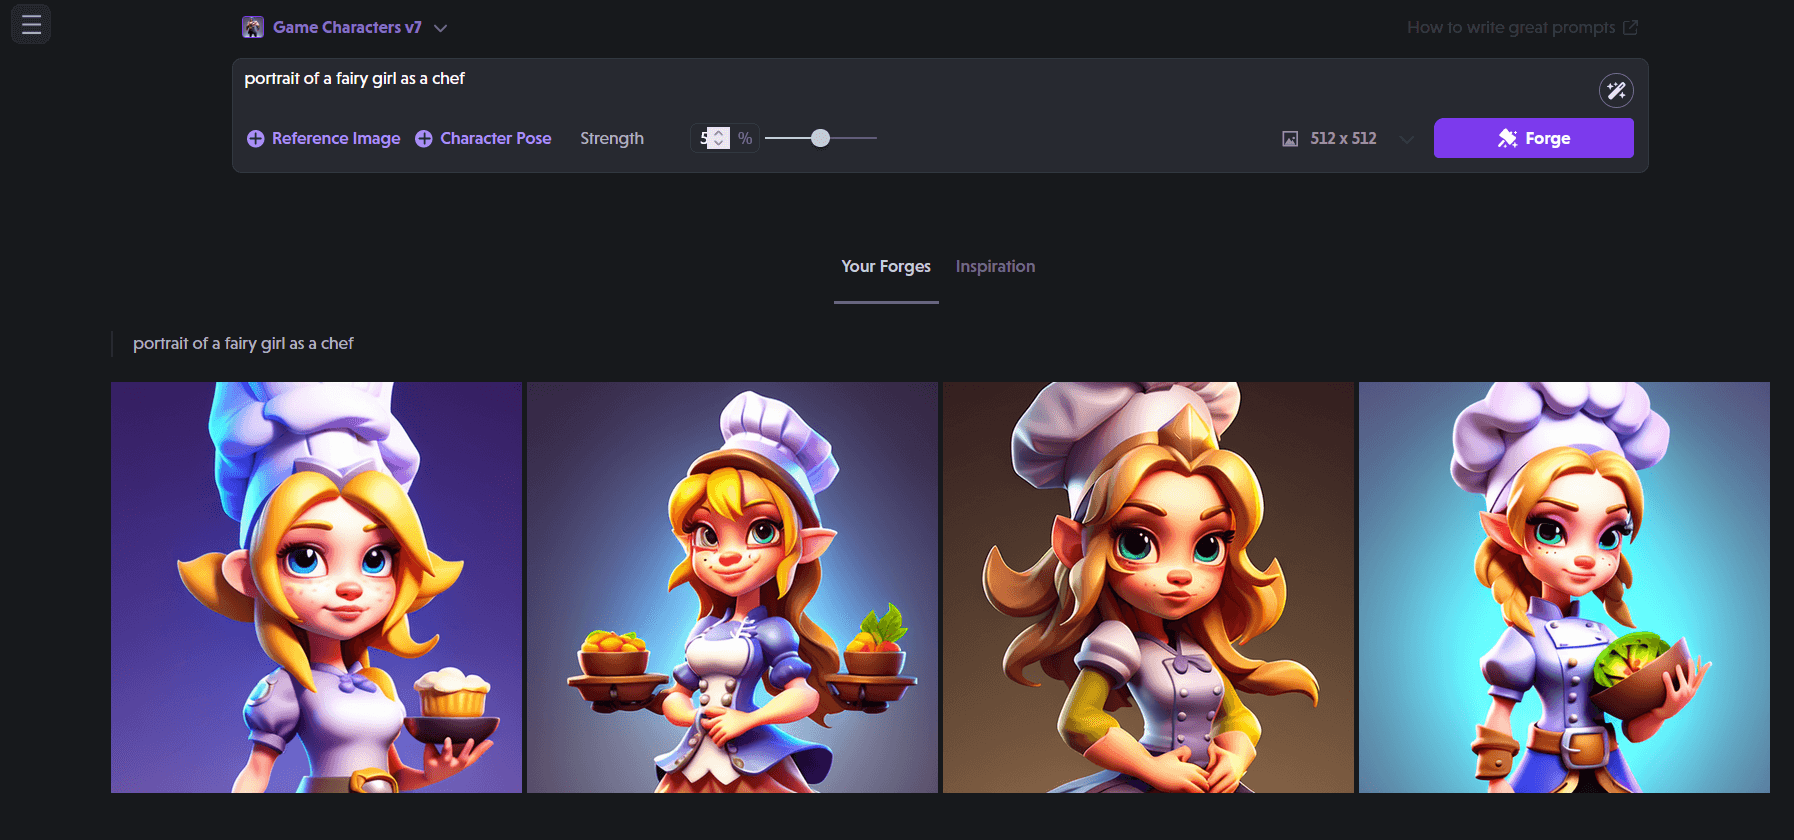Switch to the Your Forges tab
This screenshot has height=840, width=1794.
coord(885,267)
